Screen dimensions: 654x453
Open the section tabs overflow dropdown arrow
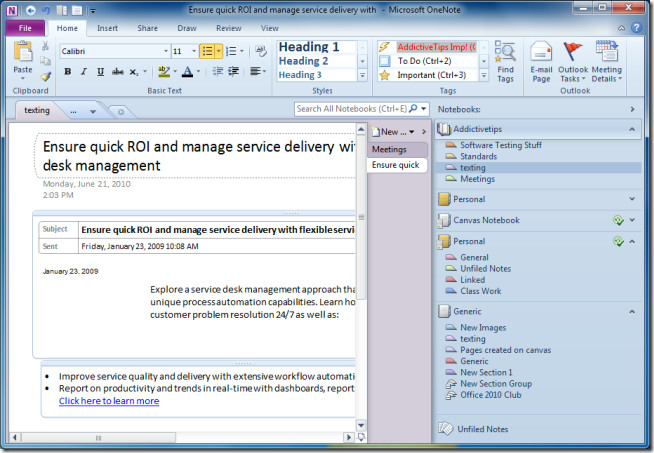(x=93, y=111)
